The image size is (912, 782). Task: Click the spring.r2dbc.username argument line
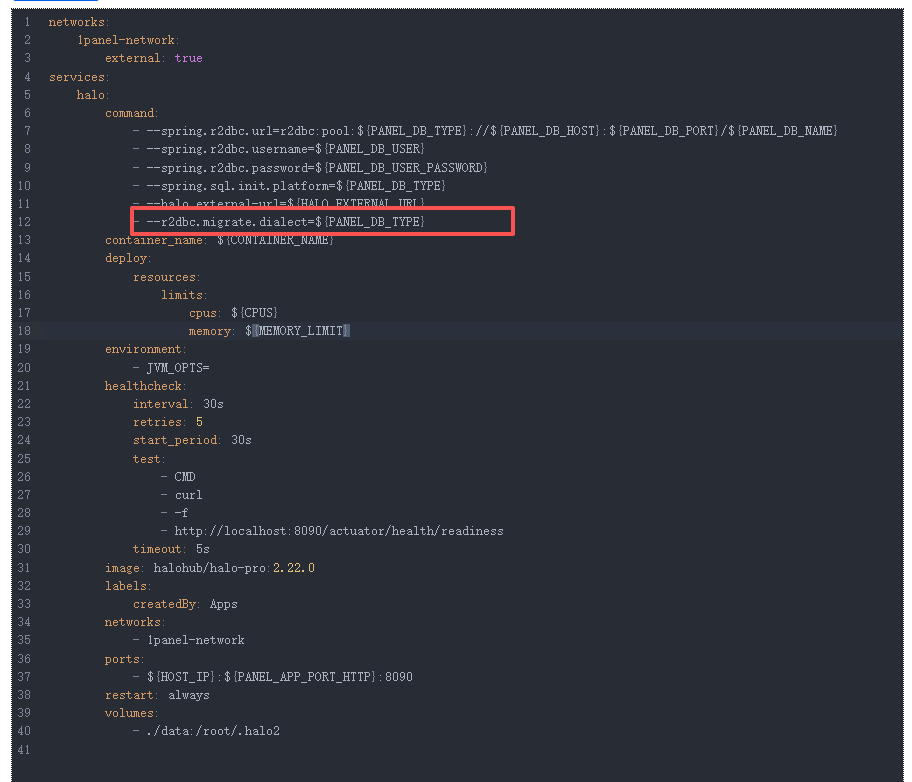[x=285, y=149]
